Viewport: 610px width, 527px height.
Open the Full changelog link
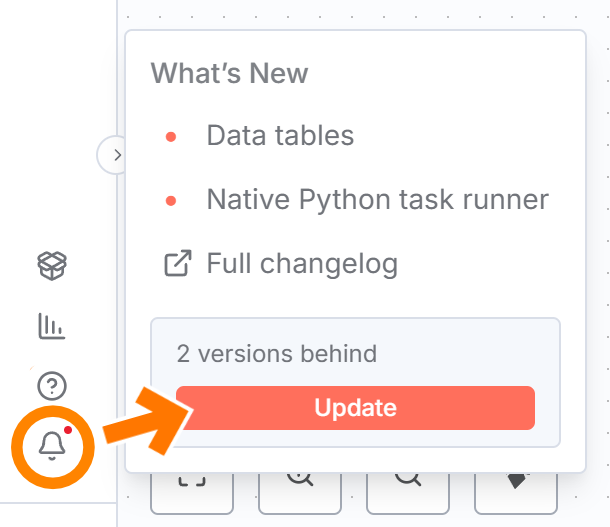[302, 264]
